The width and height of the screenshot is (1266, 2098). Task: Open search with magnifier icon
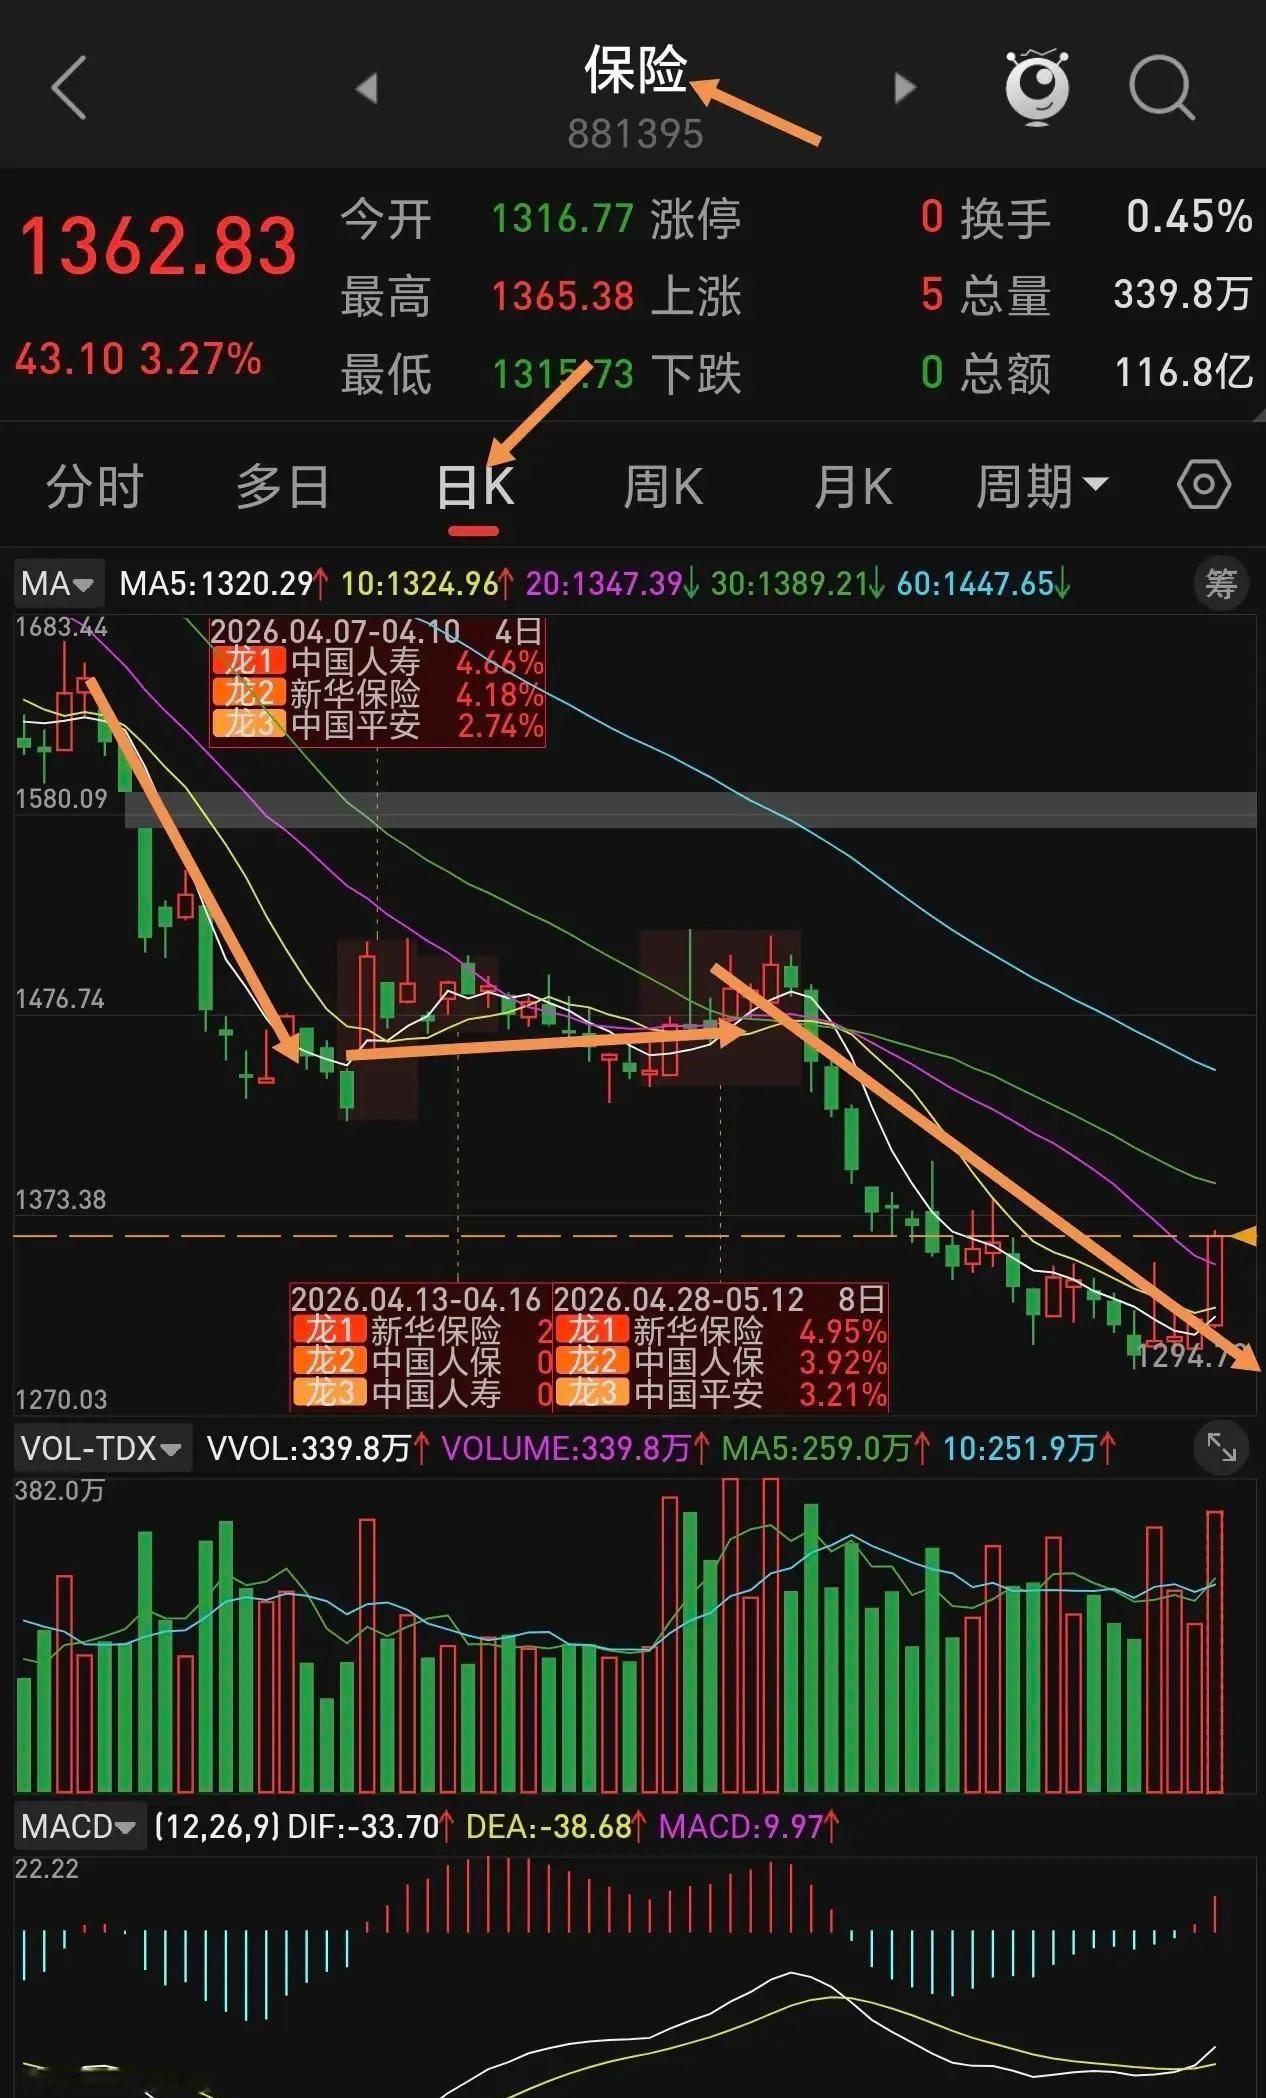1161,89
